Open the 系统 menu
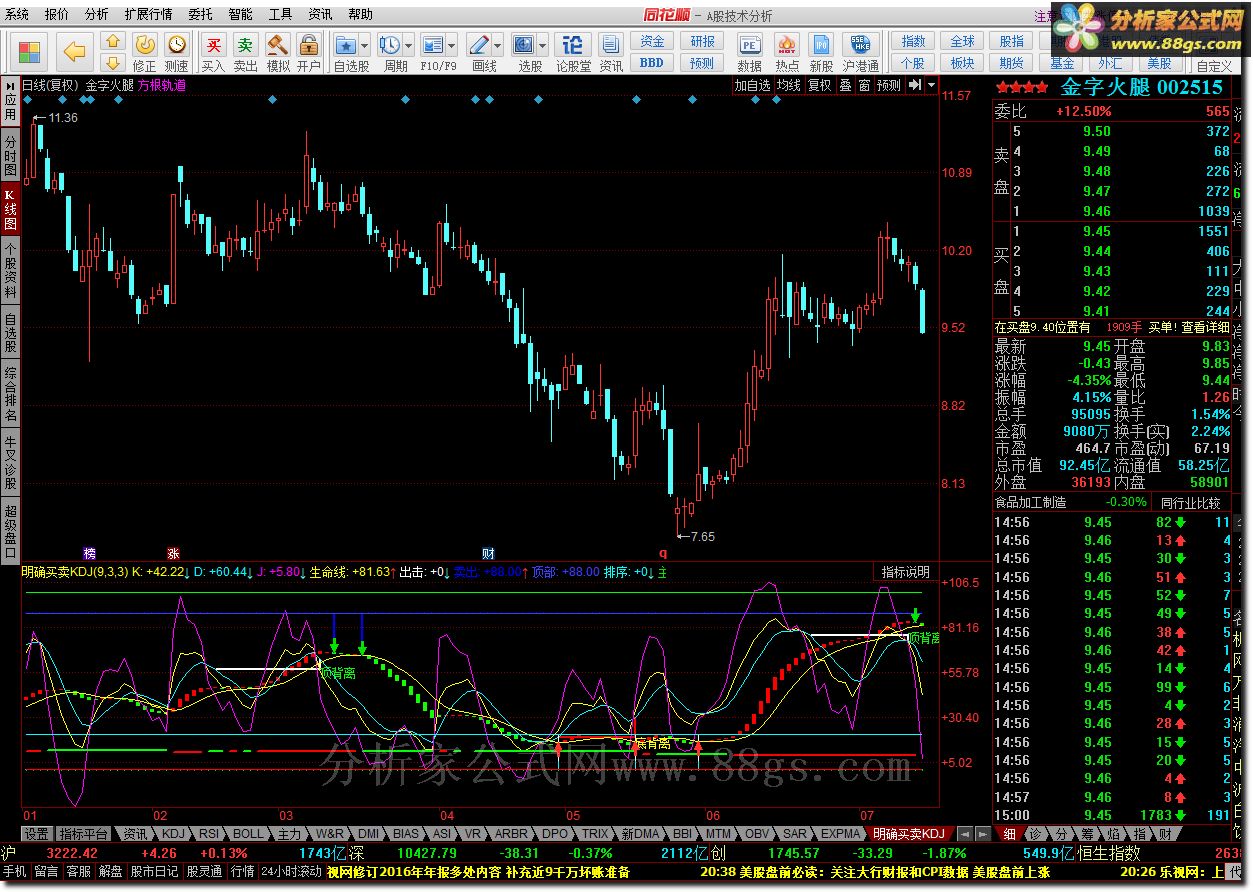The height and width of the screenshot is (892, 1253). [17, 15]
